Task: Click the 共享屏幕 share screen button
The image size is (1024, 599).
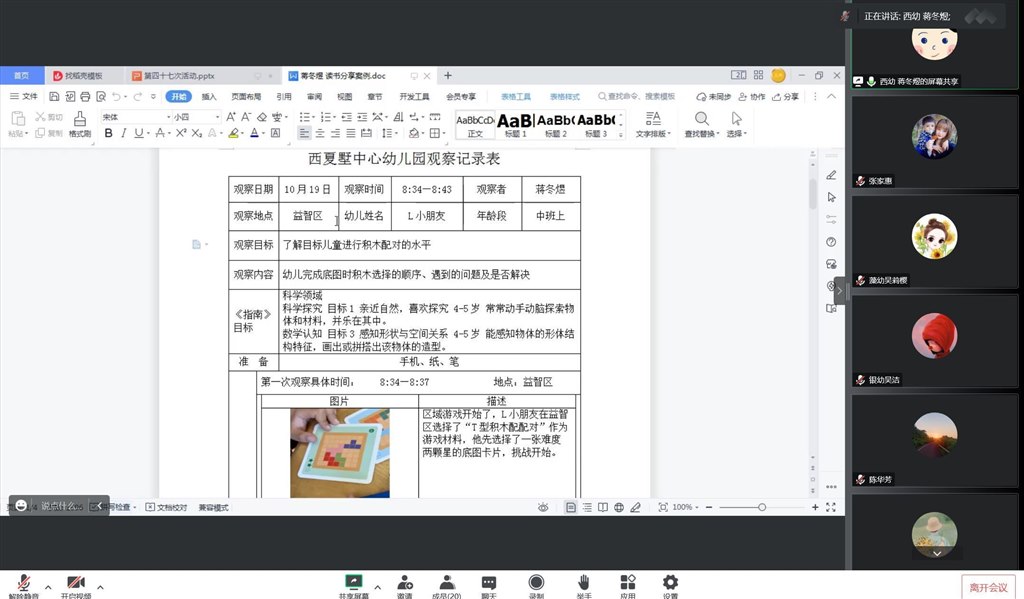Action: click(354, 586)
